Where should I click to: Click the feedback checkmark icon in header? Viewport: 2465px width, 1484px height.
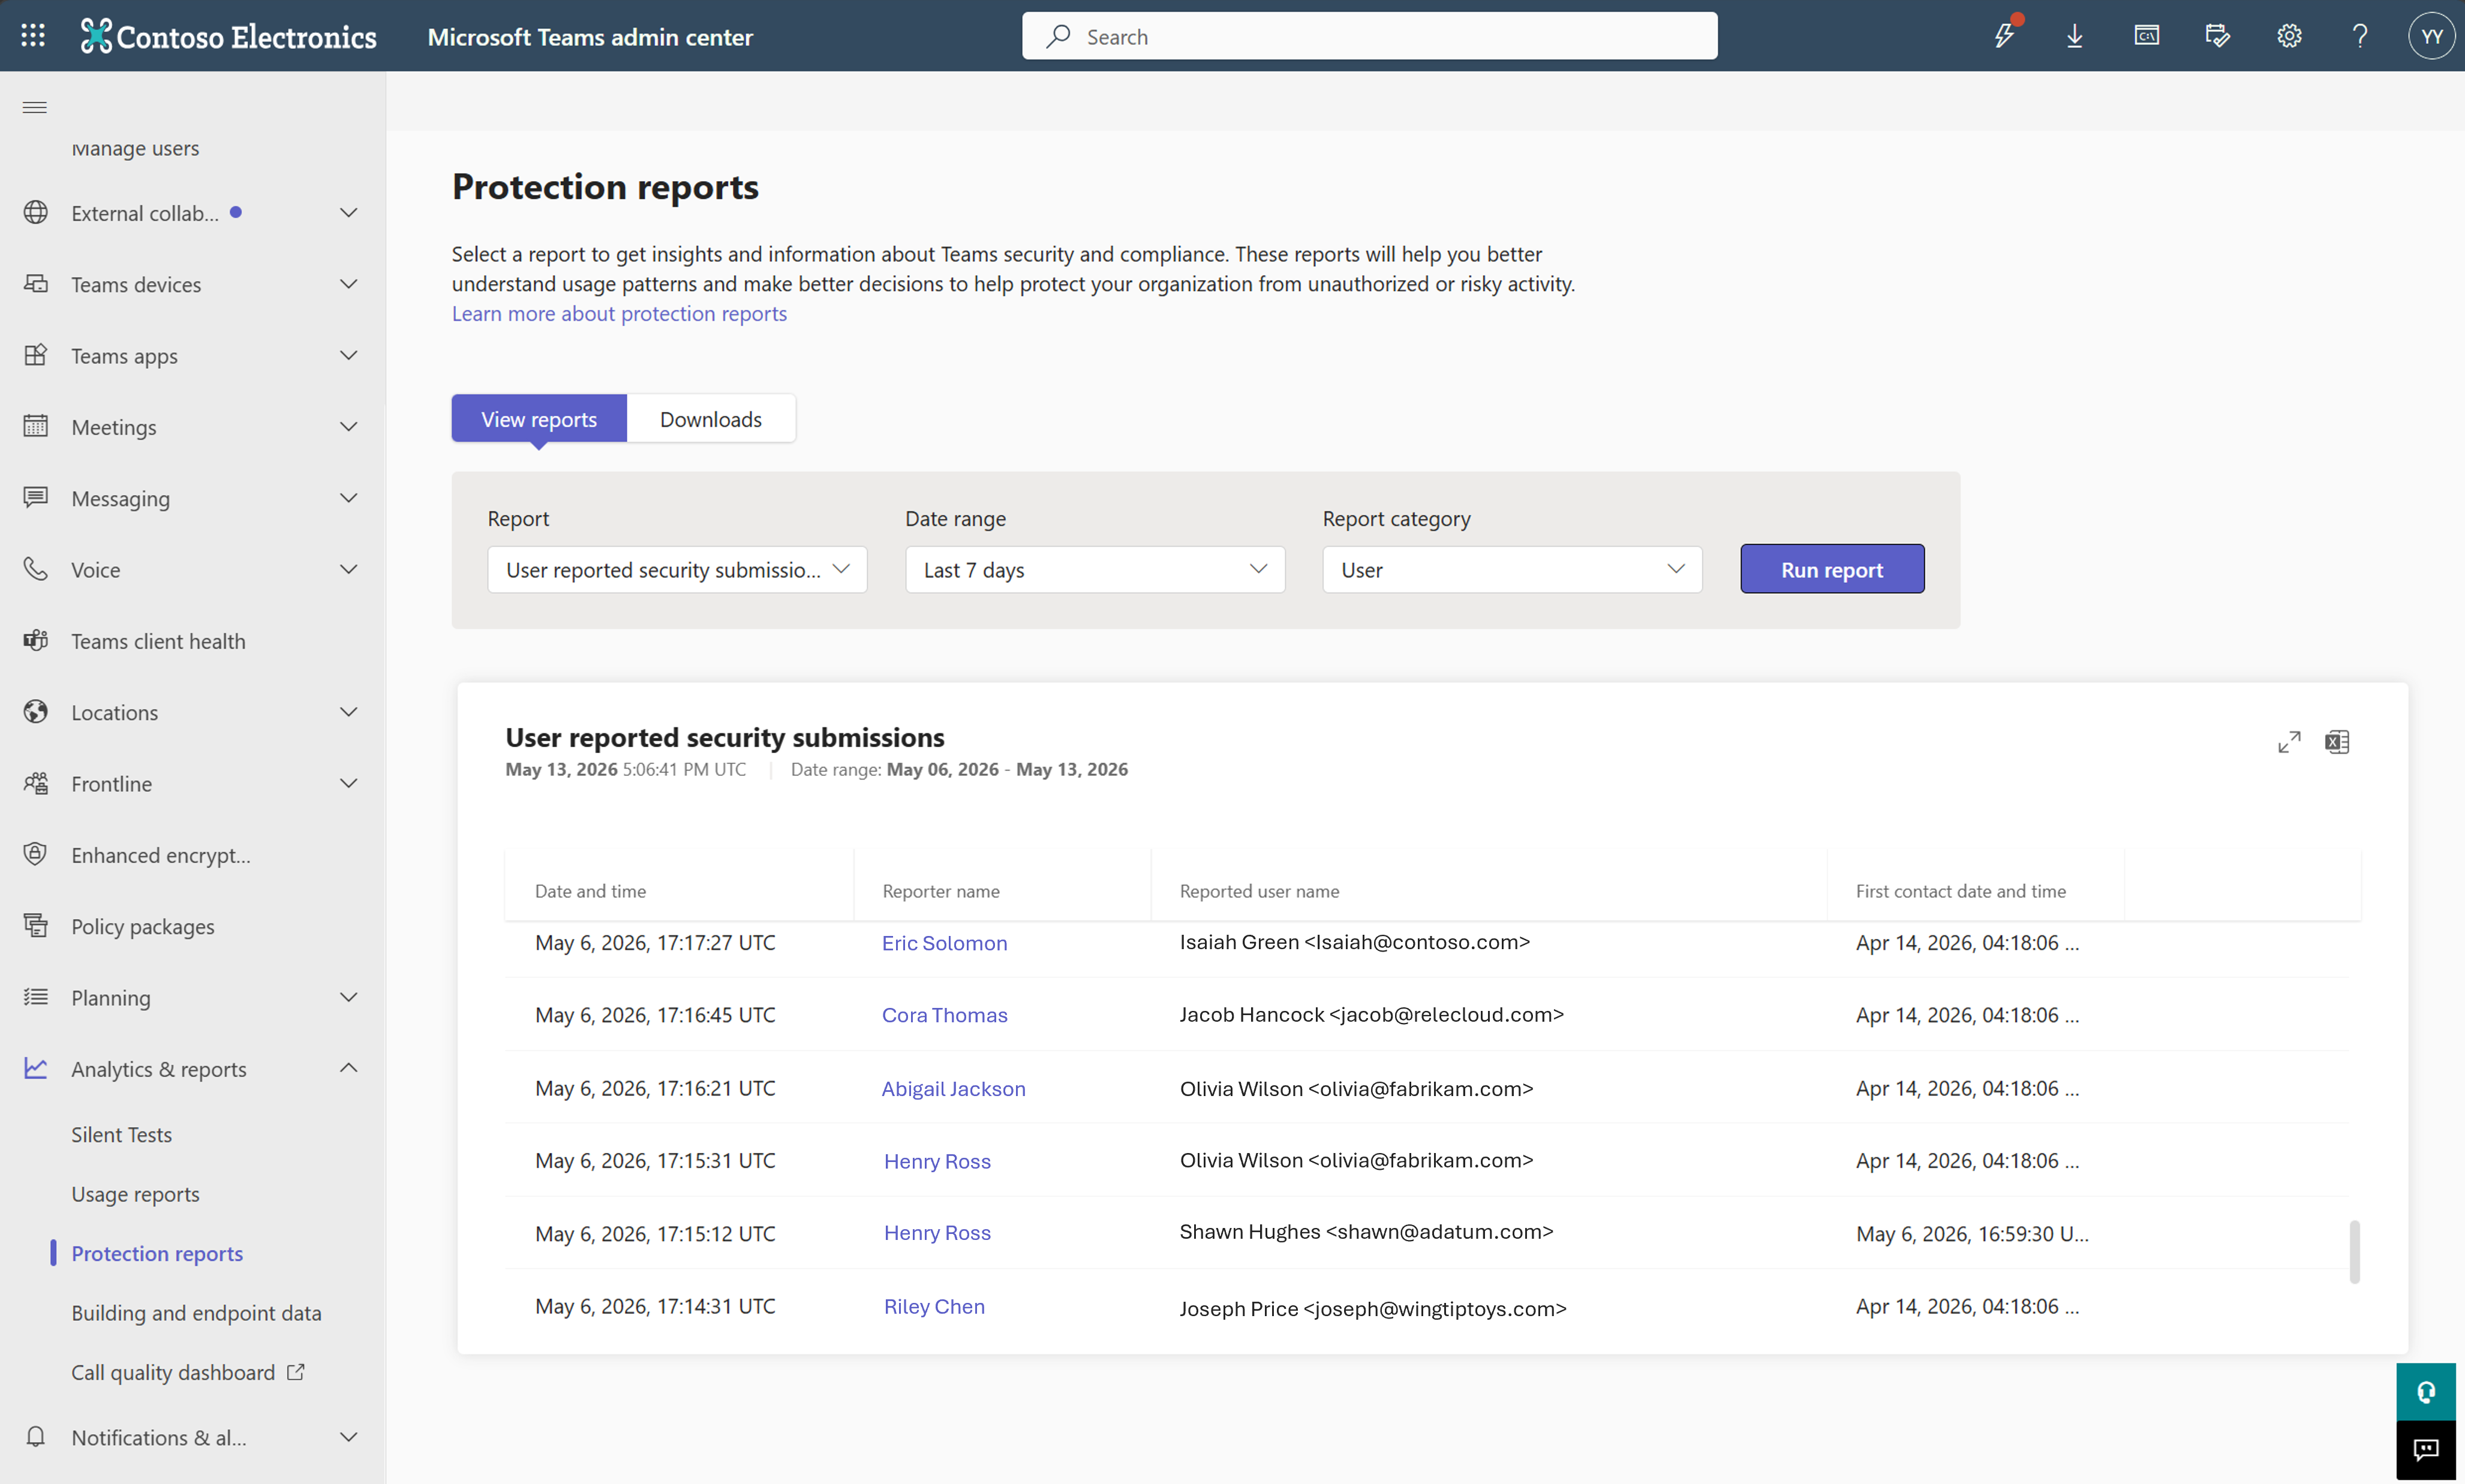point(2217,36)
